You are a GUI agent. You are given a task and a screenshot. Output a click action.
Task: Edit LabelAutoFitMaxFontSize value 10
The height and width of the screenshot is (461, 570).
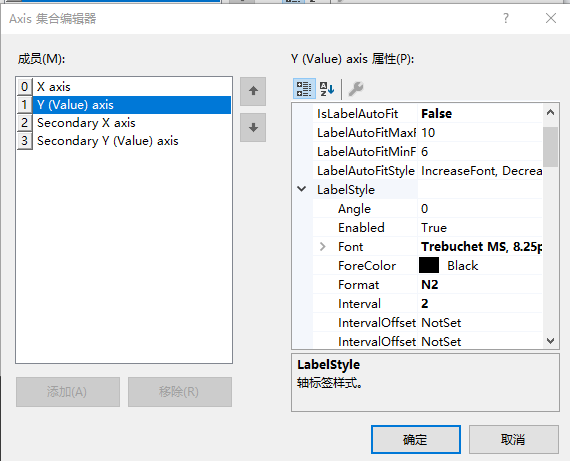(480, 133)
